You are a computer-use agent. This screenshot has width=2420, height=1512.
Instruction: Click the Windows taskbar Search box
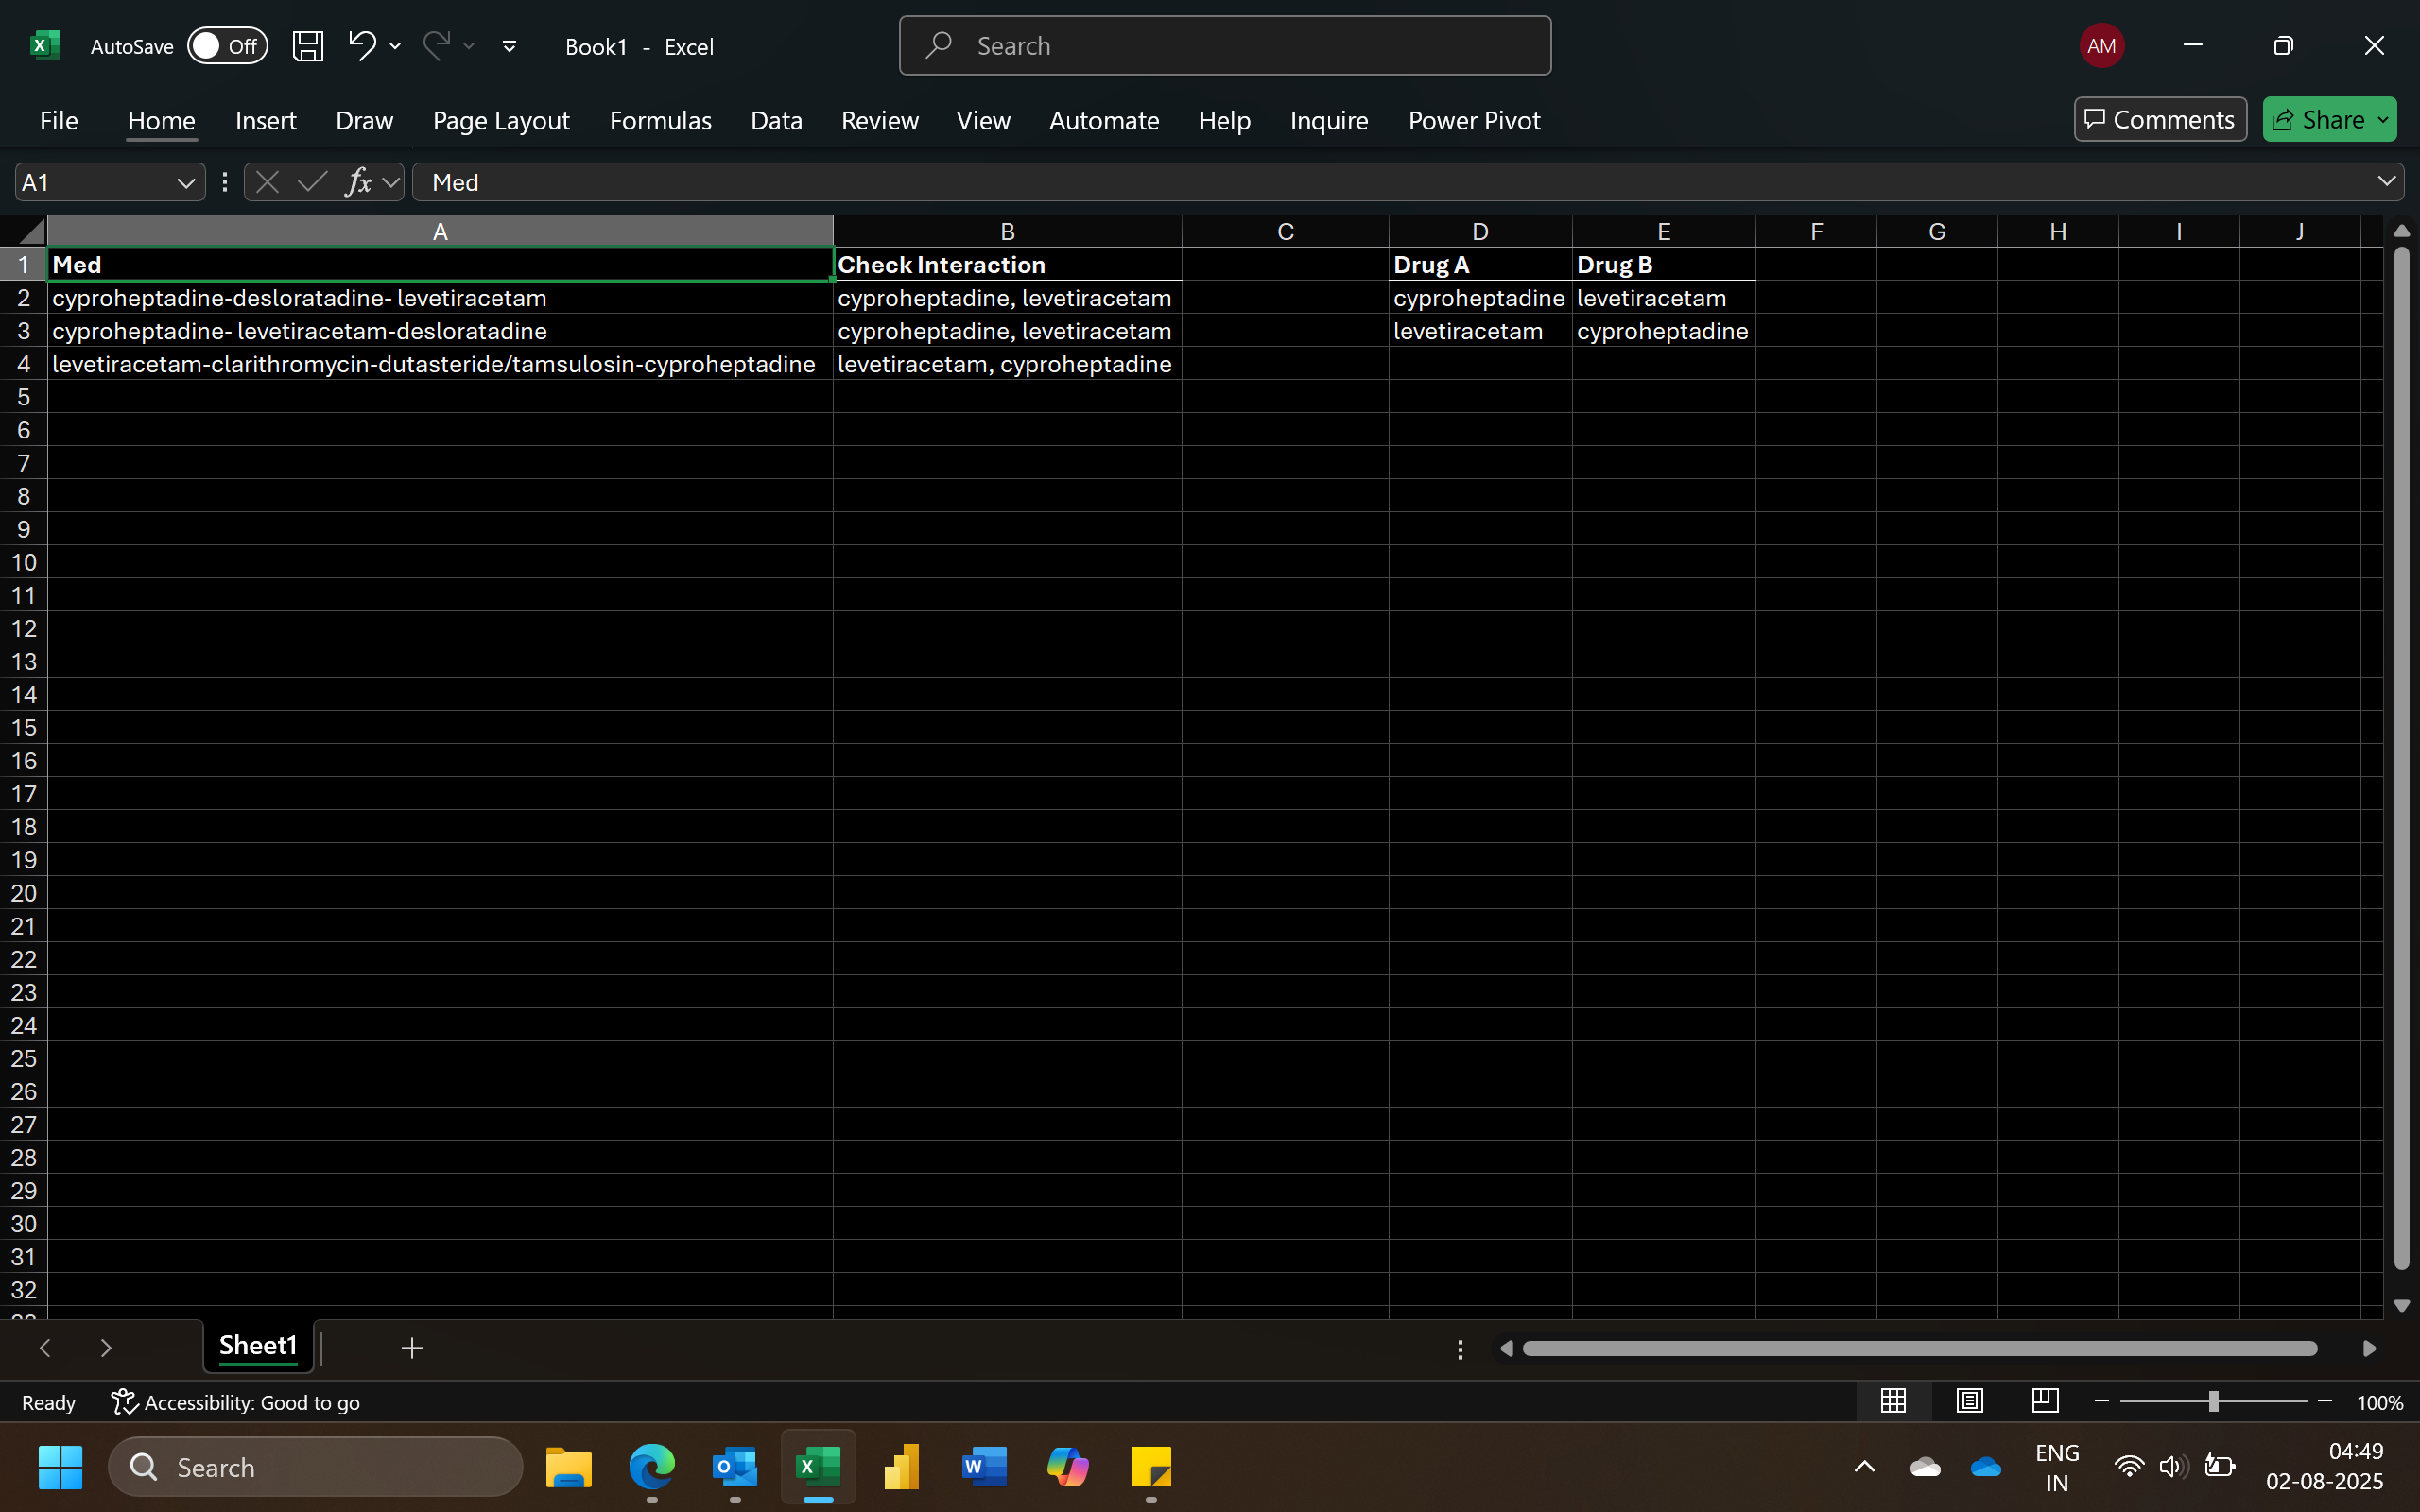click(x=315, y=1467)
